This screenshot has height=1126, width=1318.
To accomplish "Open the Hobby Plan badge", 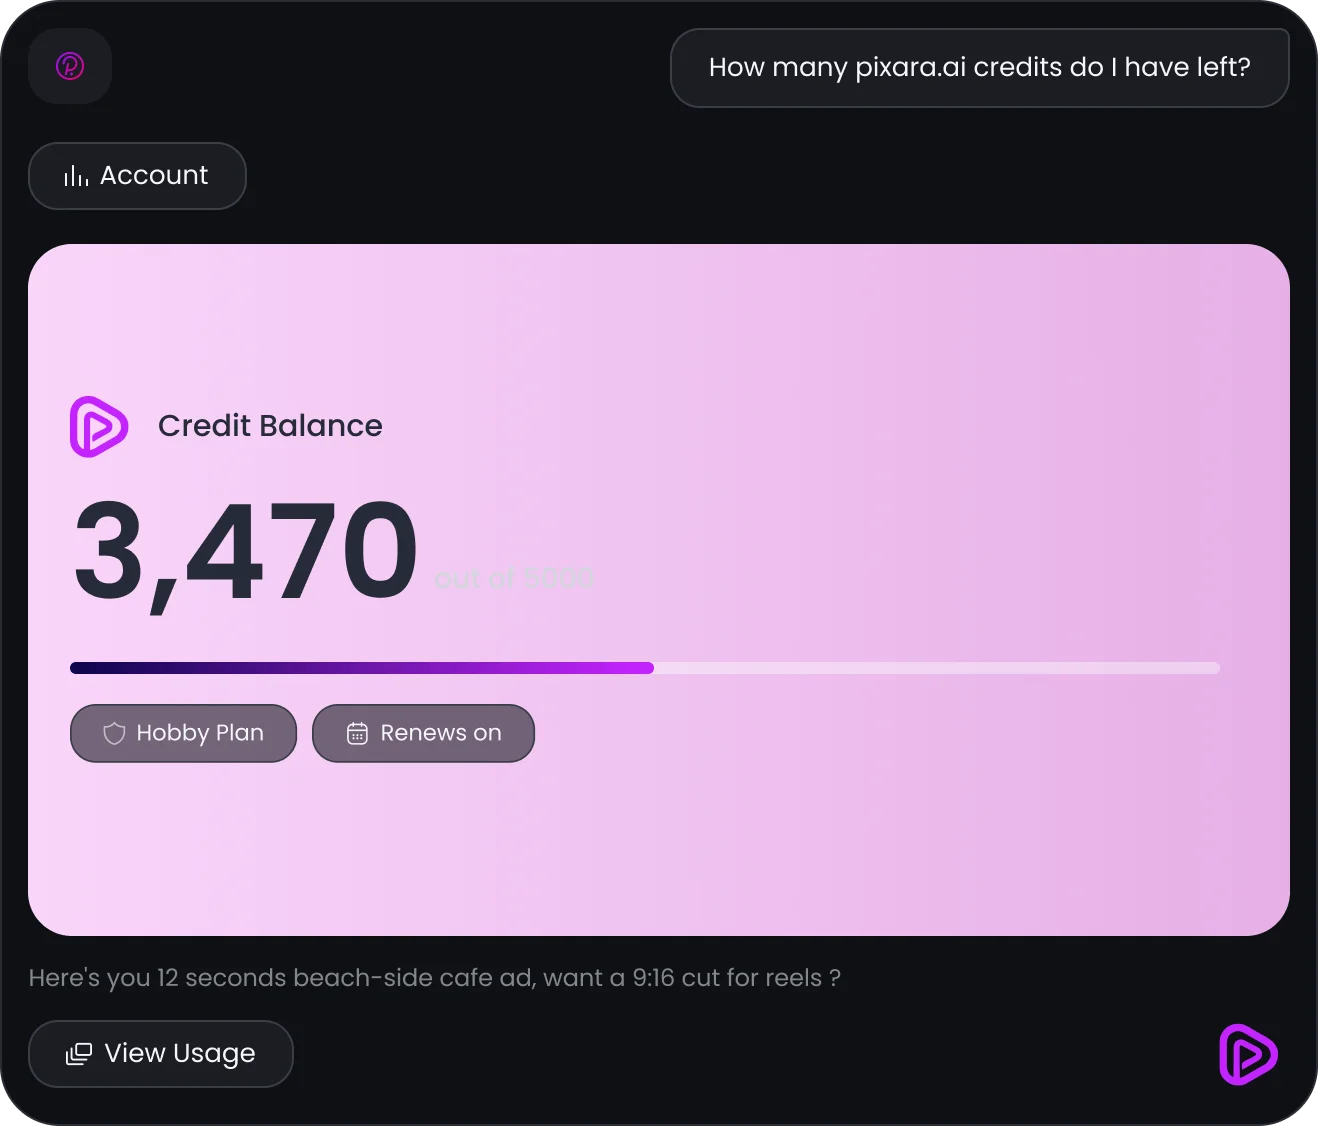I will (x=184, y=733).
